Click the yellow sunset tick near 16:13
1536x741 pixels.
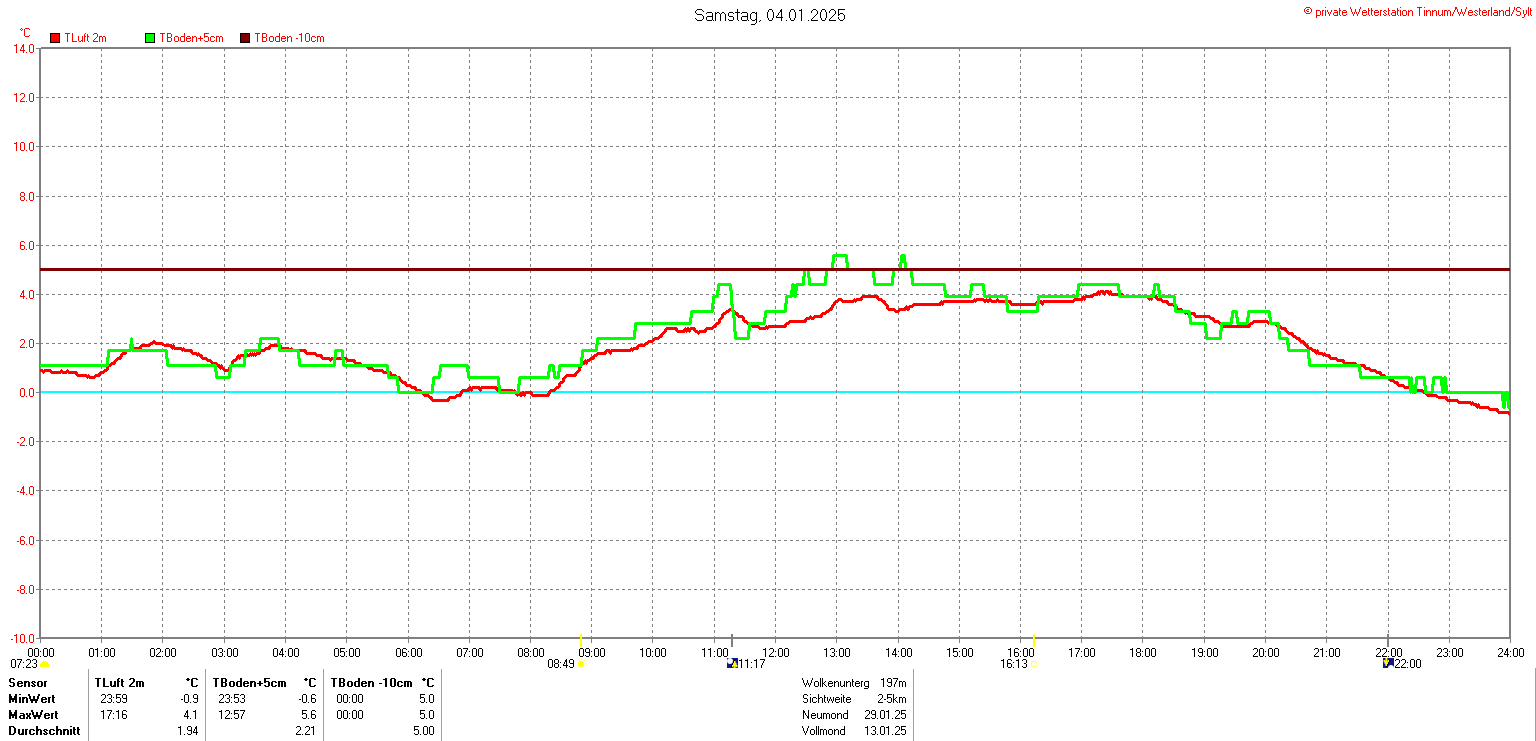[1034, 640]
